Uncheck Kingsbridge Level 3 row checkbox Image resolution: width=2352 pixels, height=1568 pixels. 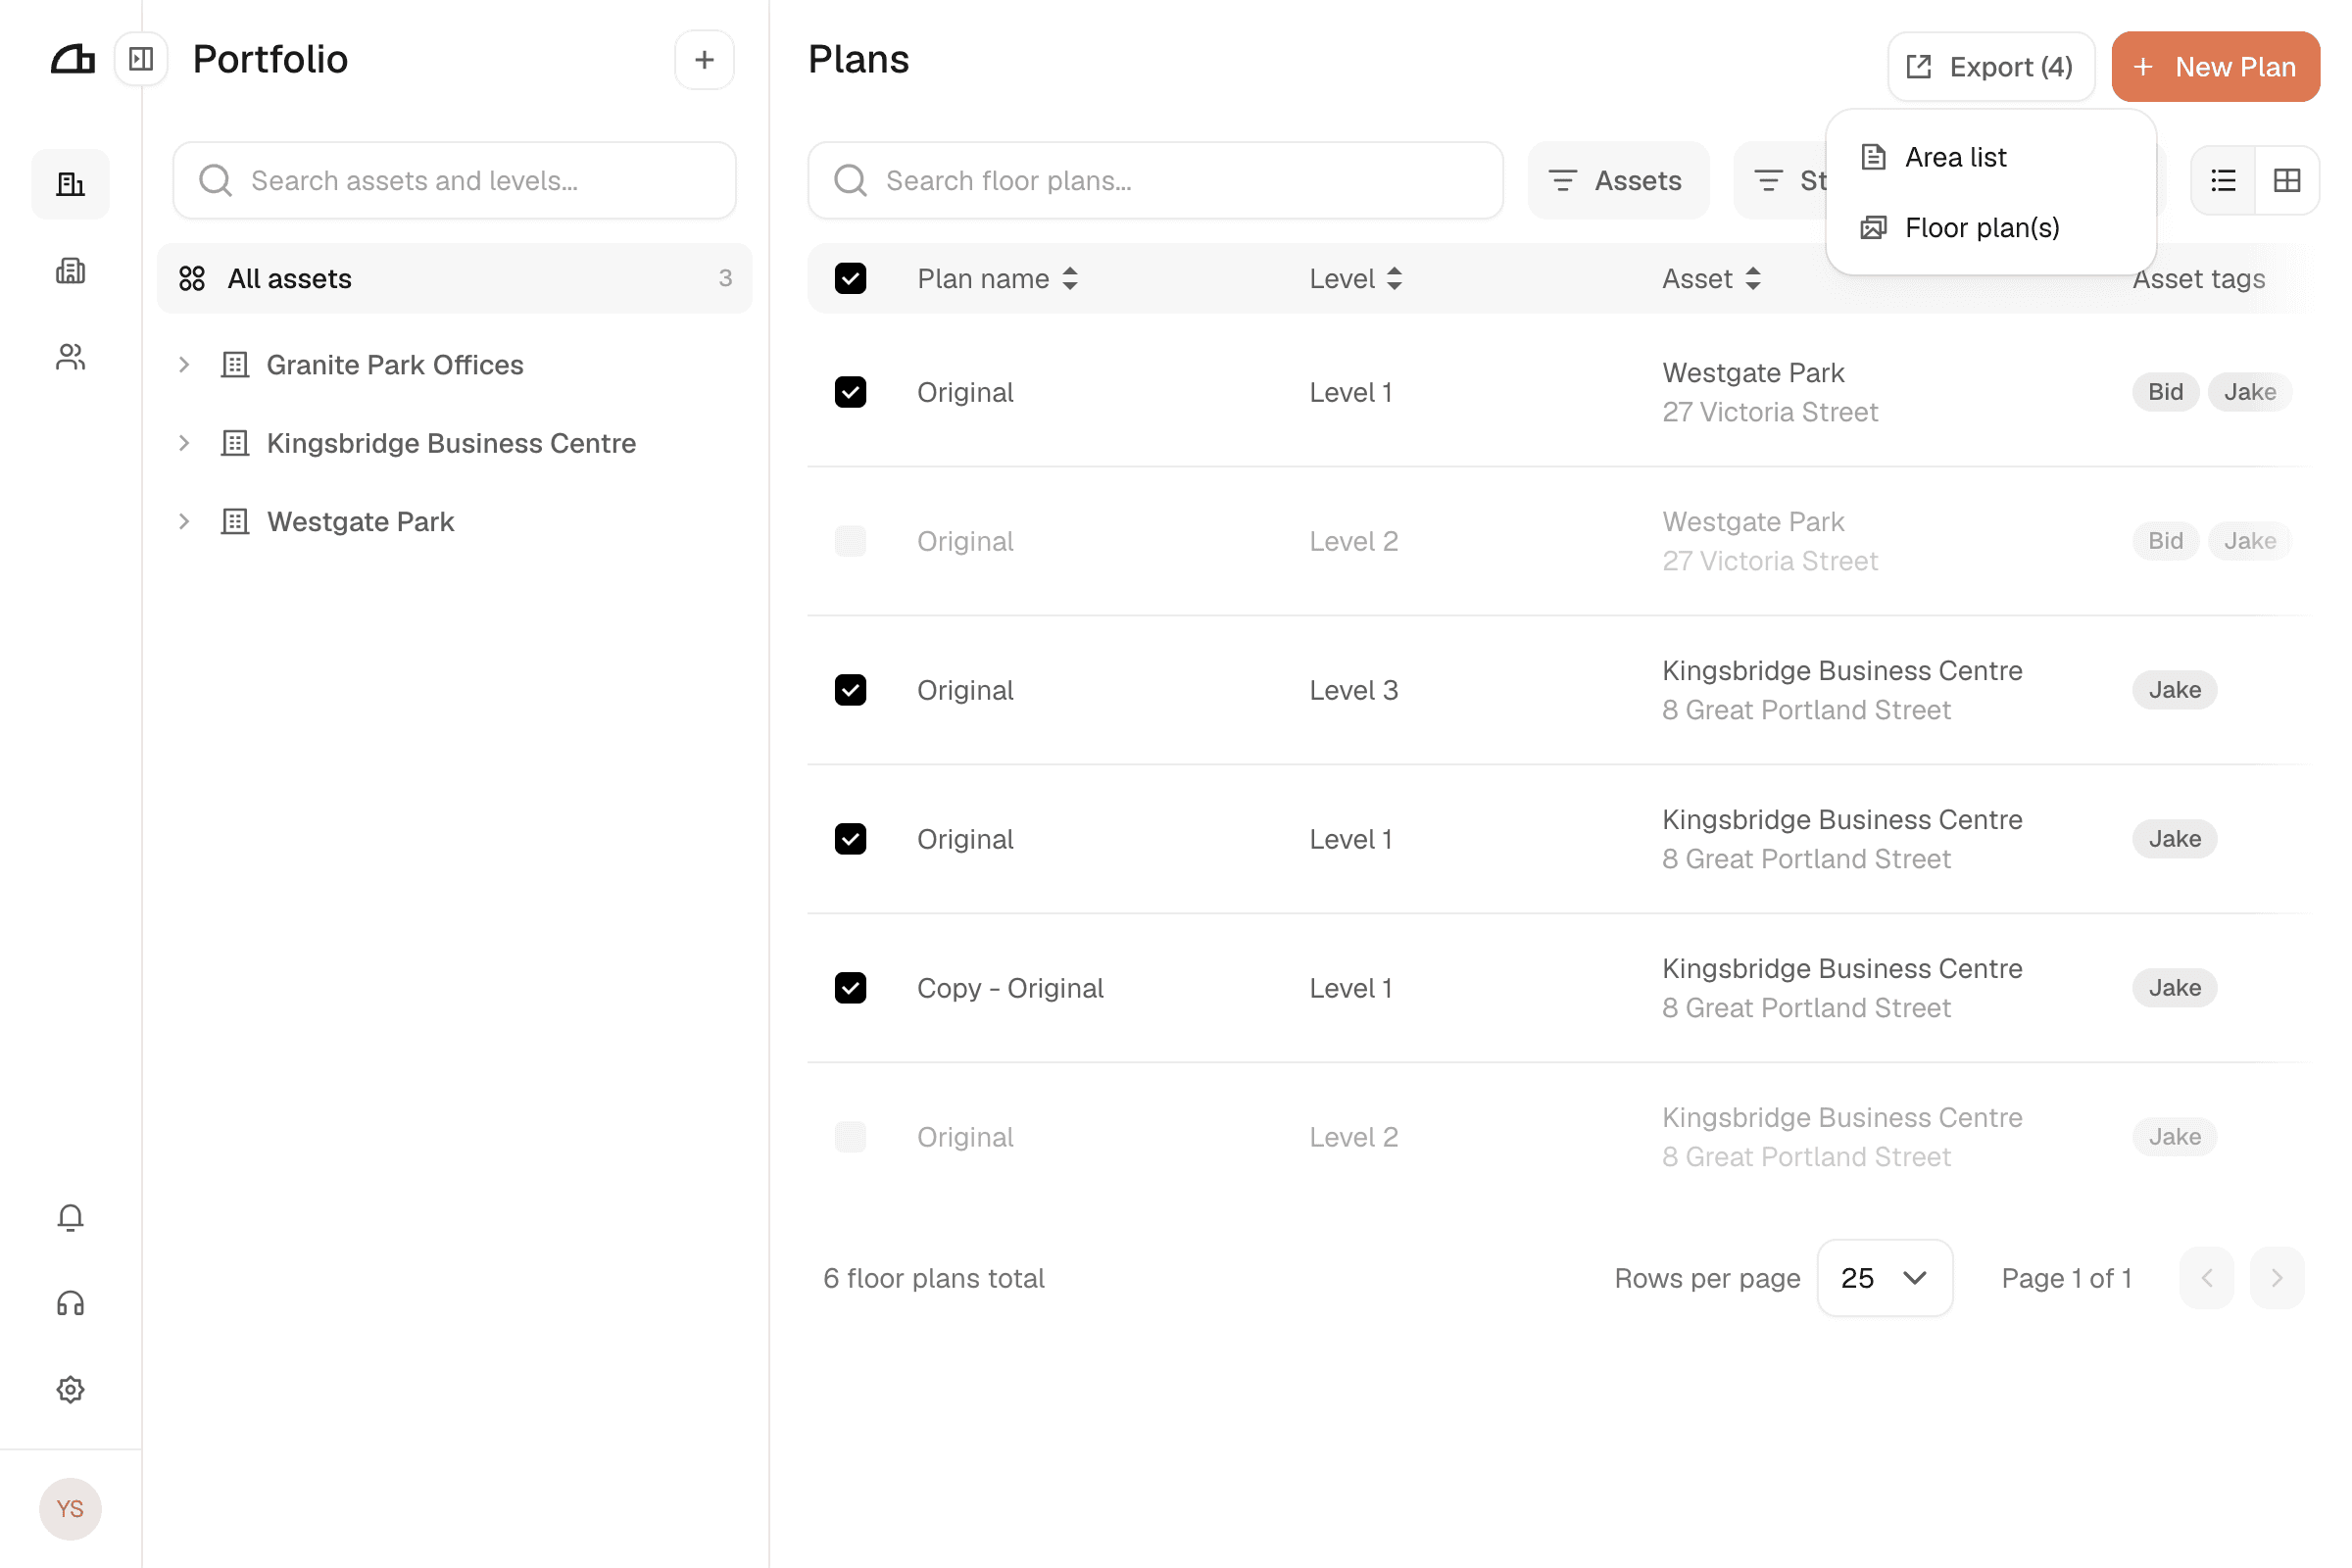[x=850, y=690]
